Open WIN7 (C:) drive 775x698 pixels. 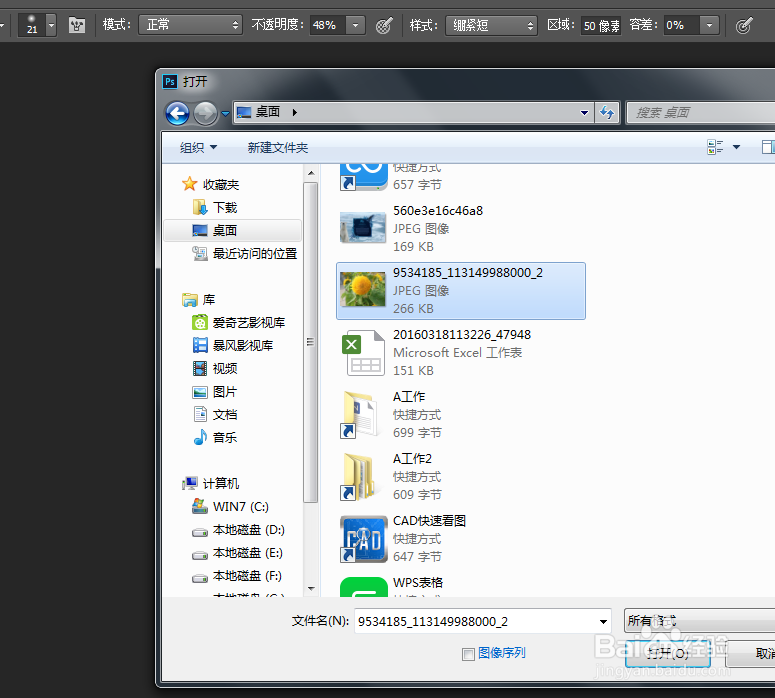tap(230, 506)
